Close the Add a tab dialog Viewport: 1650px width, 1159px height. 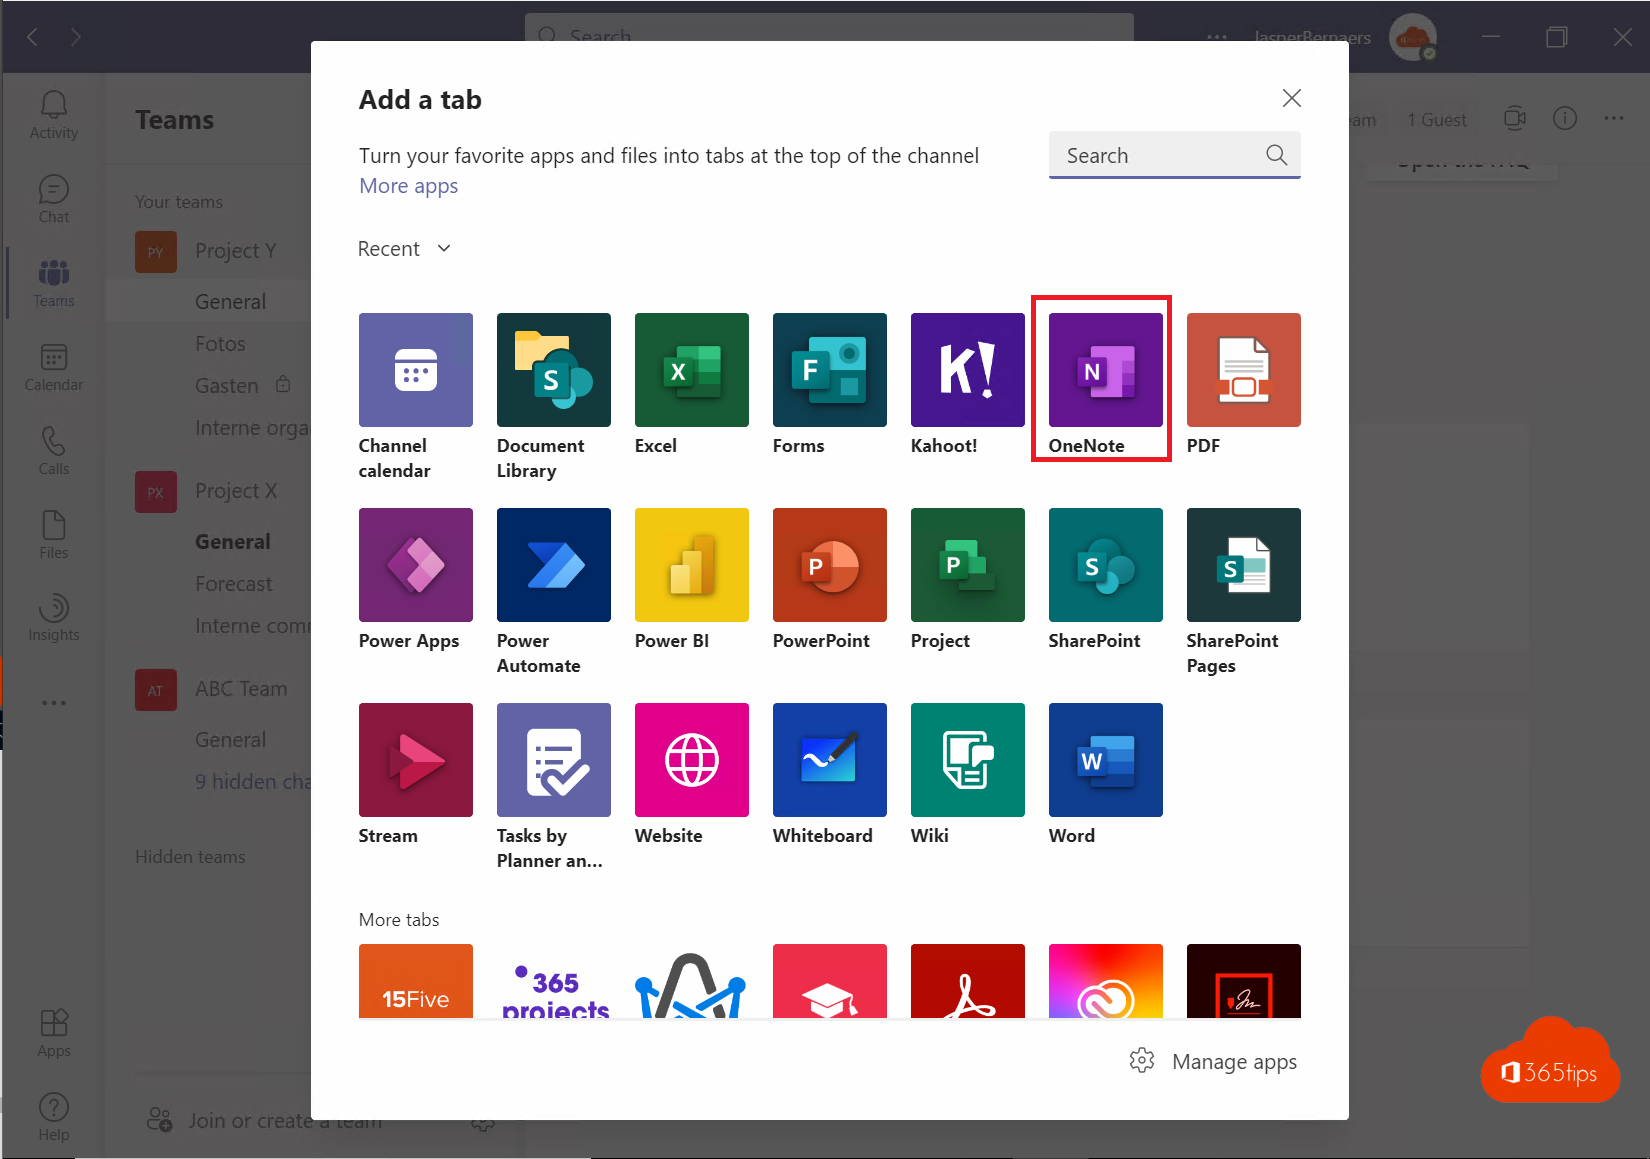click(x=1291, y=98)
